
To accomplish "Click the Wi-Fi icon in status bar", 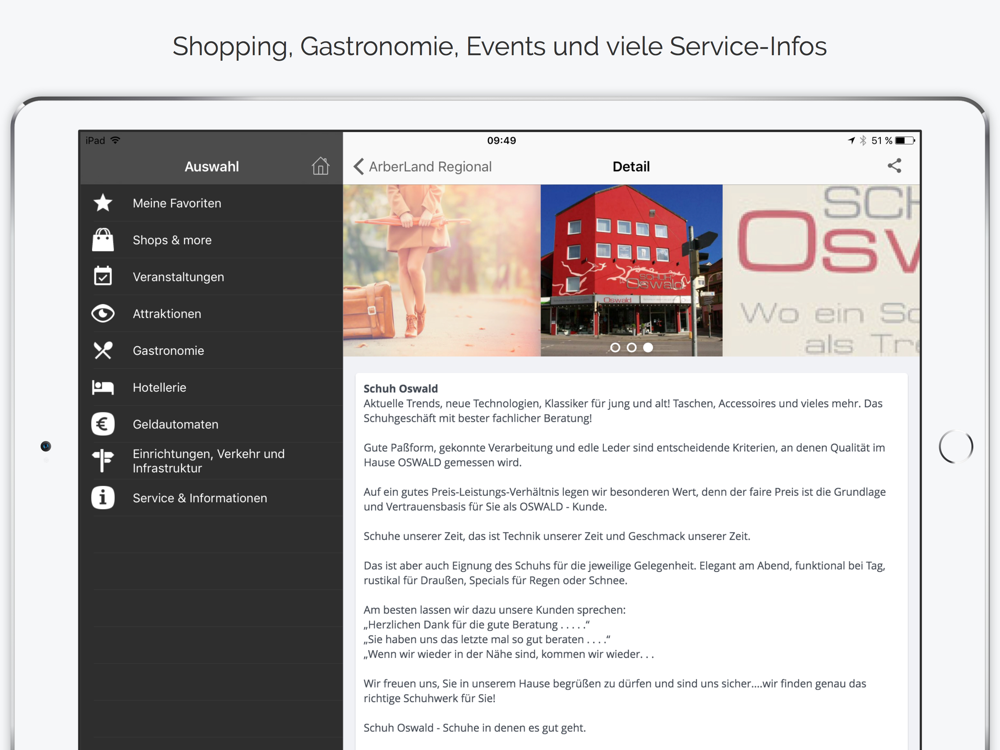I will coord(115,140).
